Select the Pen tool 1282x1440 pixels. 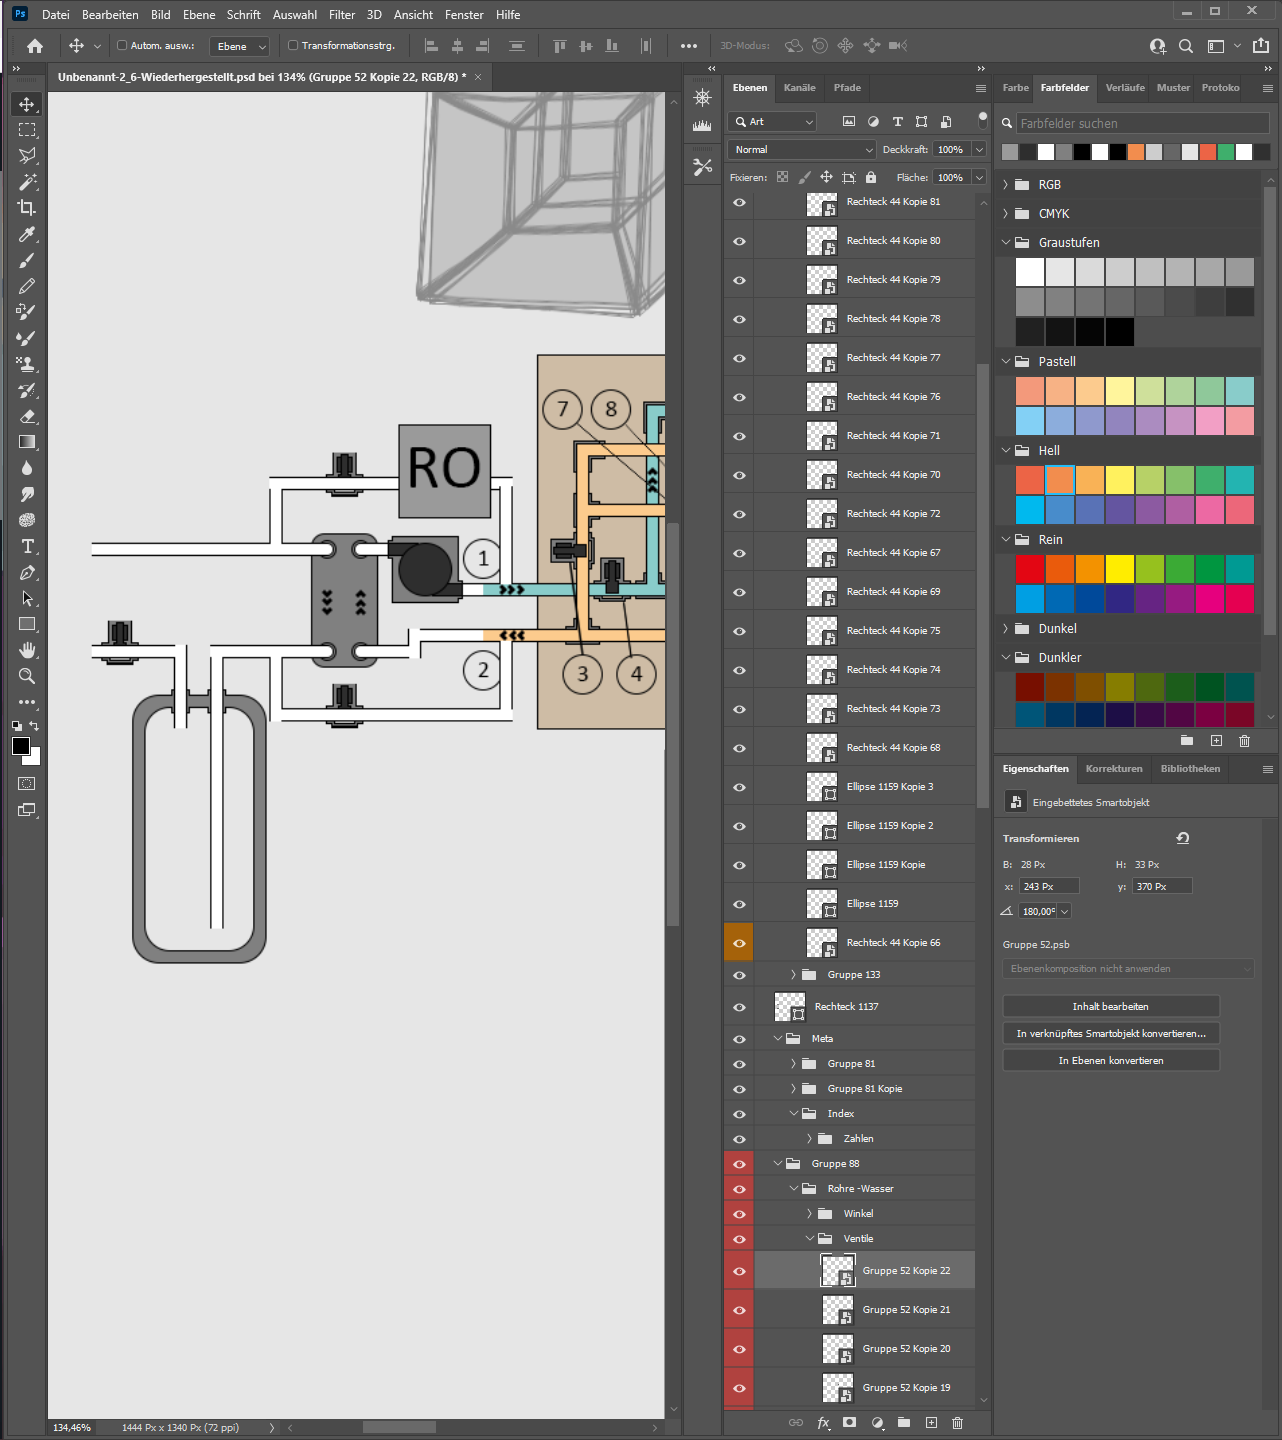[27, 572]
